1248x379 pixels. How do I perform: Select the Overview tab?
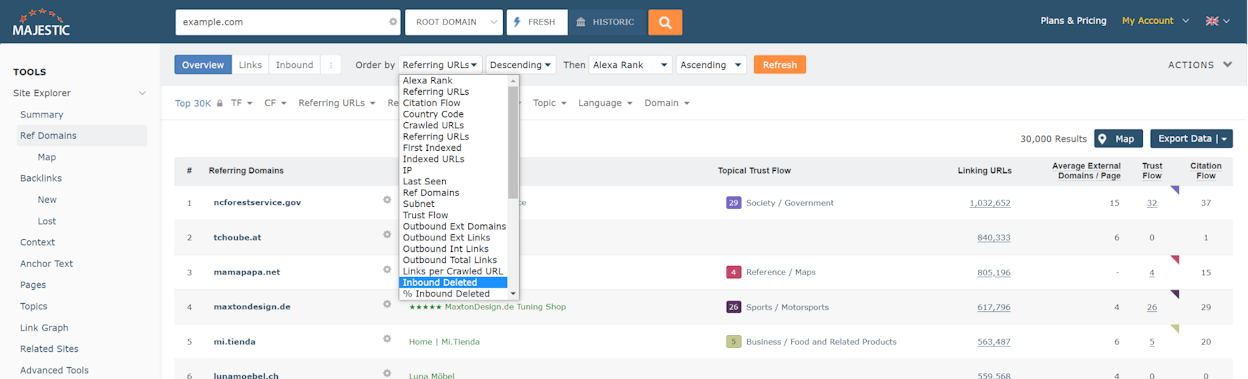(x=203, y=65)
